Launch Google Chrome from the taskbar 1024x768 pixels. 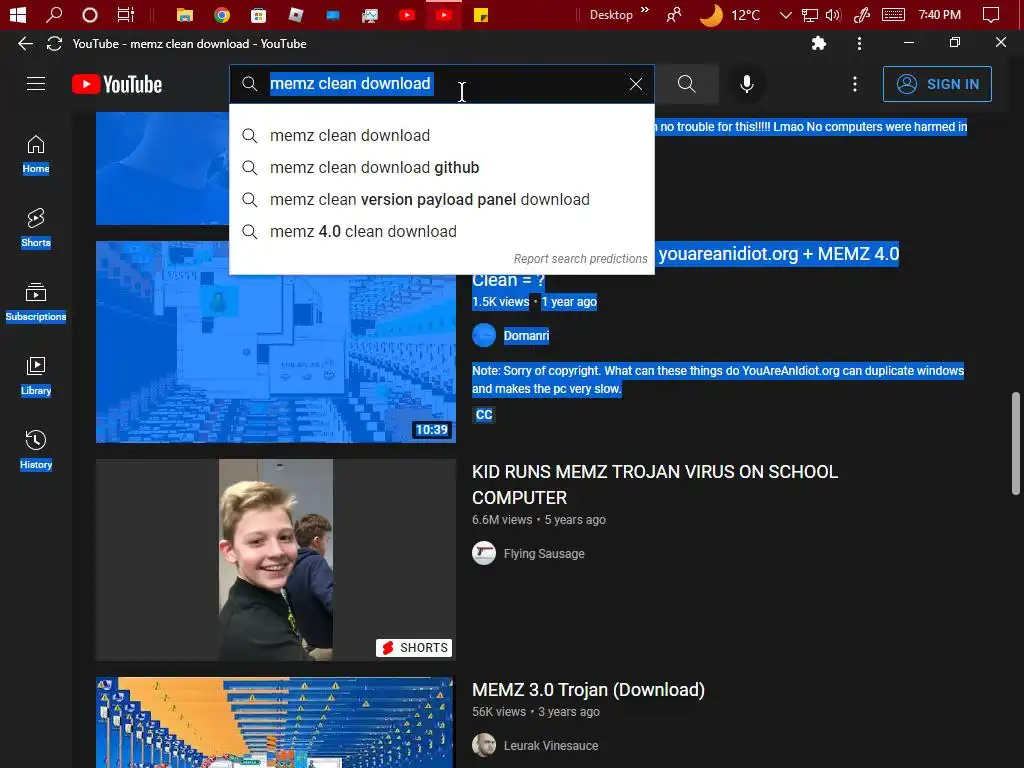click(222, 14)
